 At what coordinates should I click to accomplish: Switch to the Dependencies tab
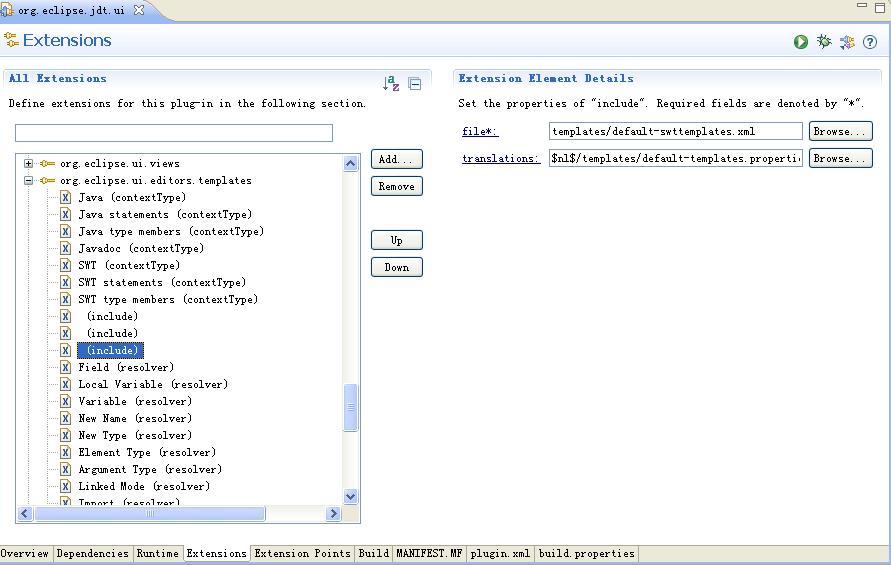click(x=93, y=554)
